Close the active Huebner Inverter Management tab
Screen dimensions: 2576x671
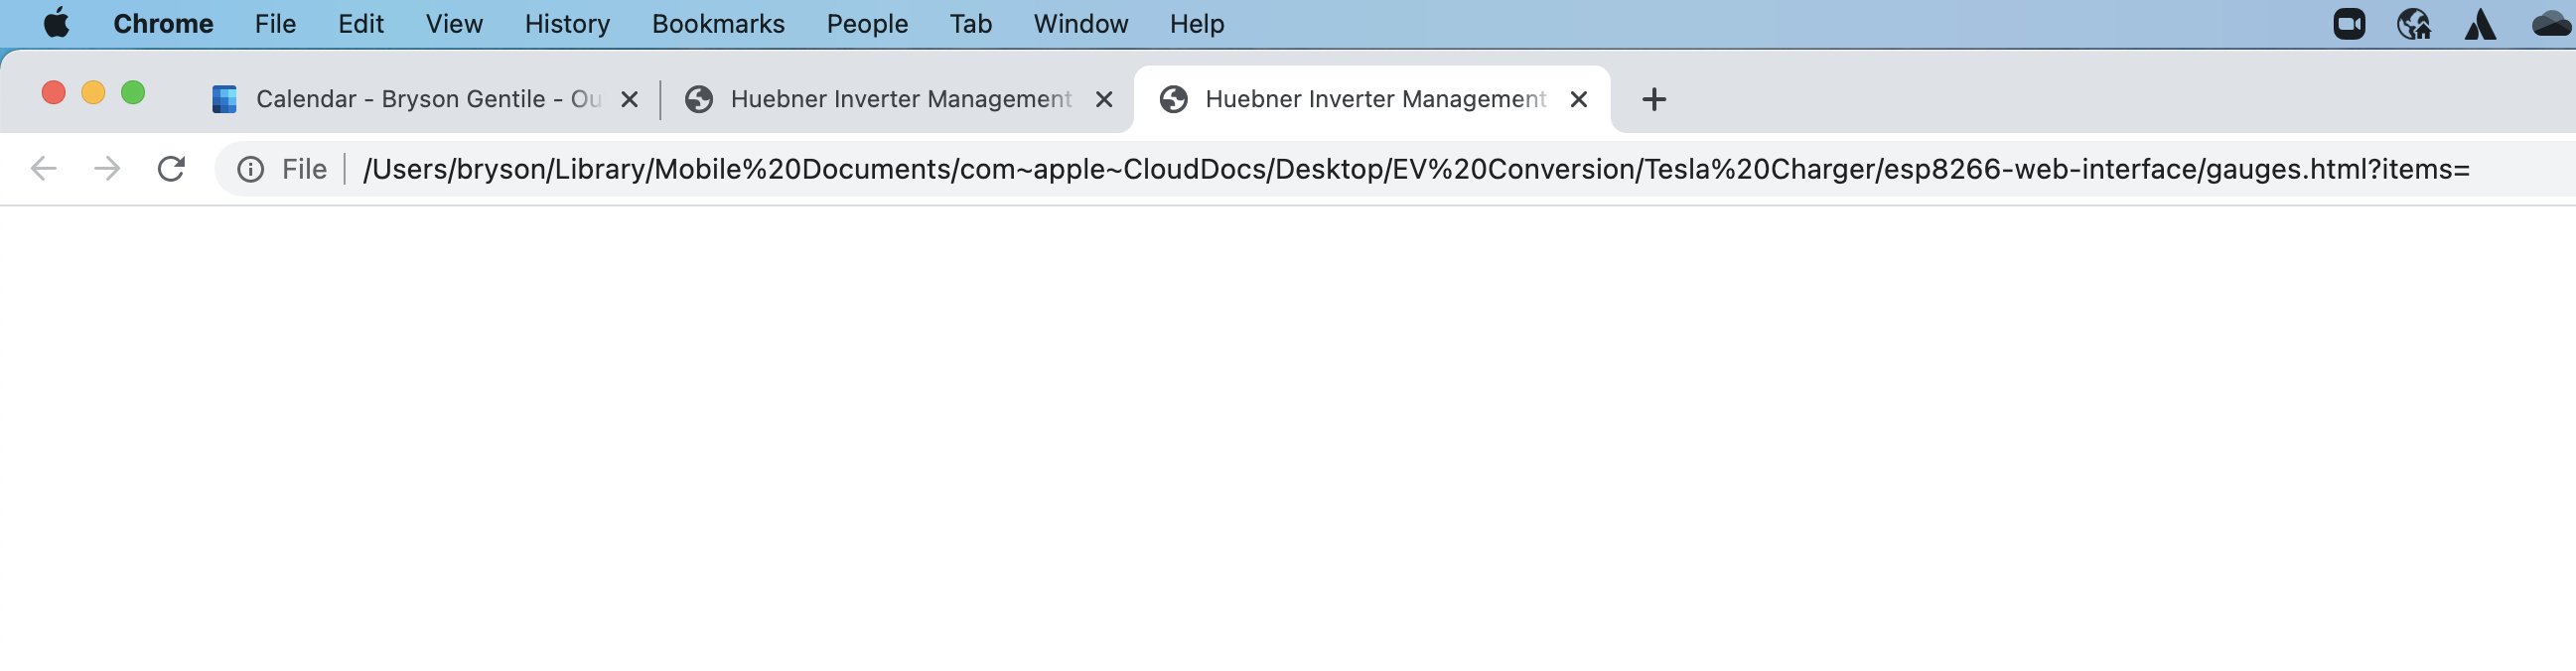point(1579,99)
